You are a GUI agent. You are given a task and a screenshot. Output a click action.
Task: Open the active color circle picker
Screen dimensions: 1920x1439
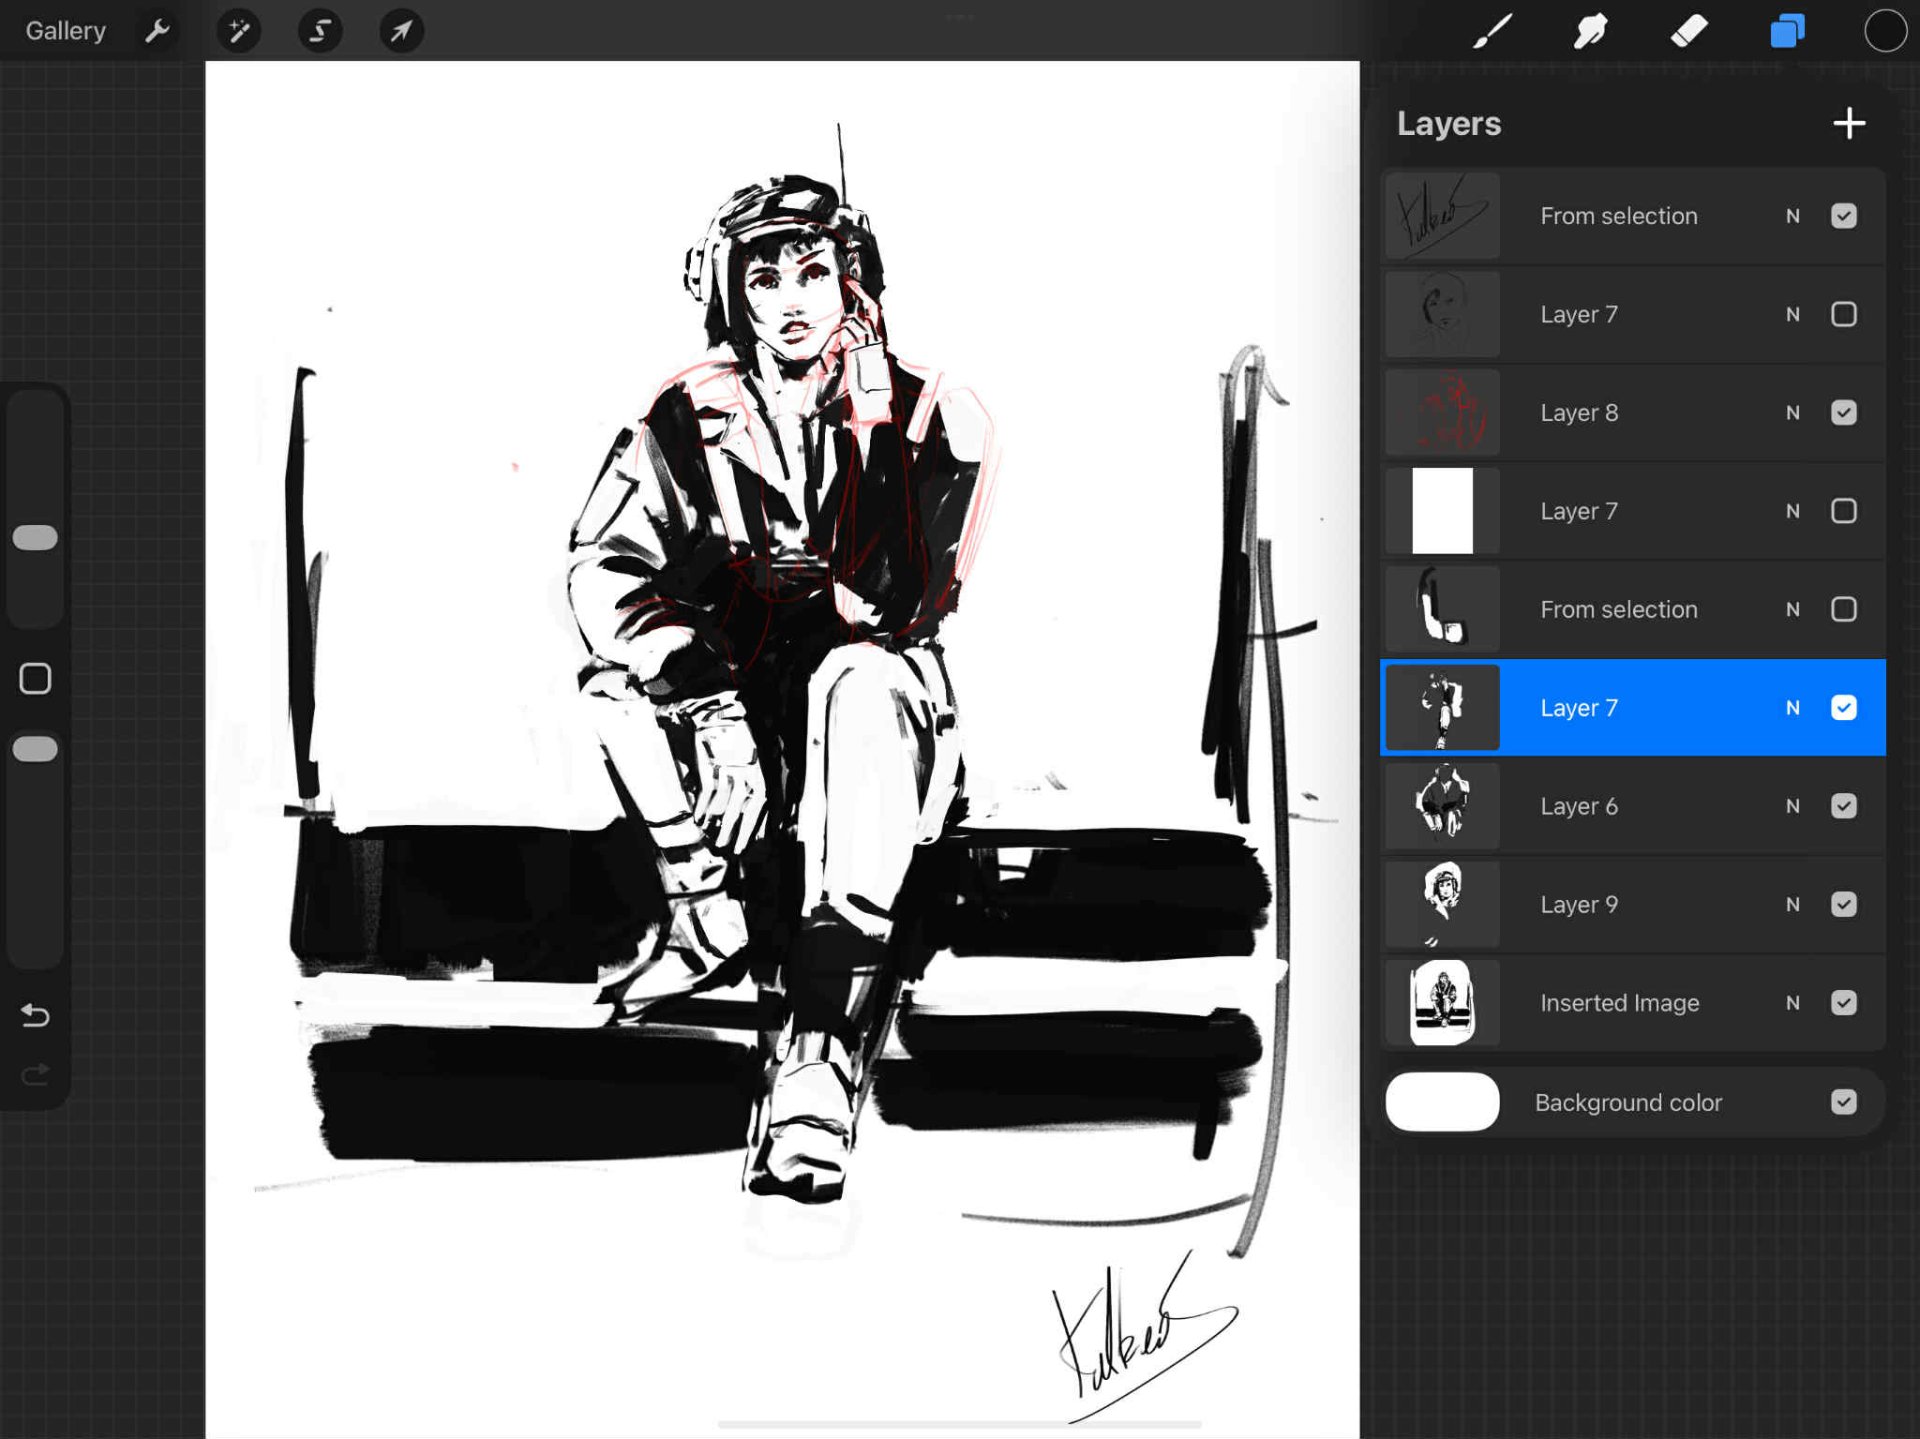(1885, 31)
